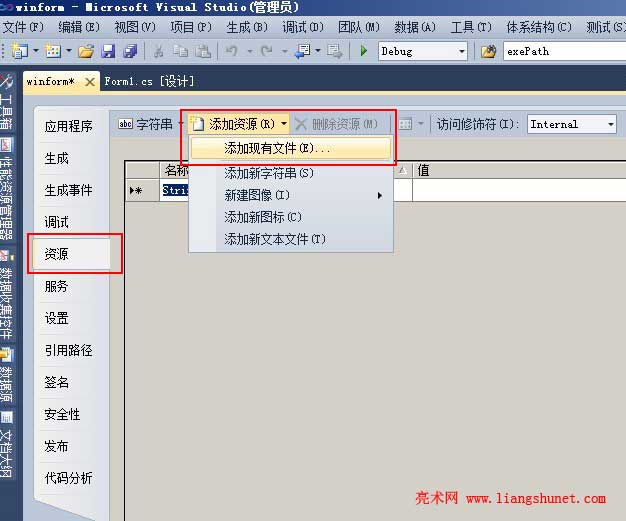Choose Add New String (添加新字符串) entry

(291, 173)
